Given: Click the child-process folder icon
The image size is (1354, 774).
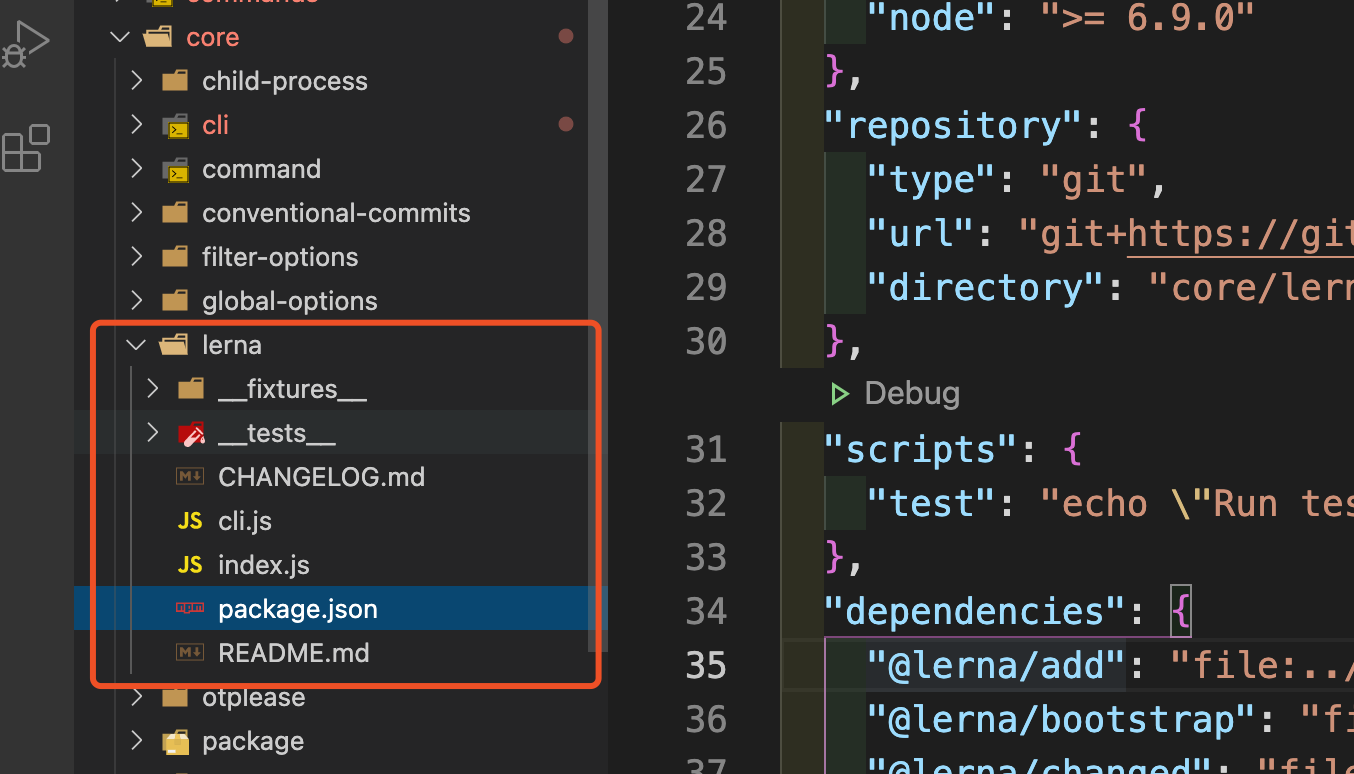Looking at the screenshot, I should click(175, 81).
